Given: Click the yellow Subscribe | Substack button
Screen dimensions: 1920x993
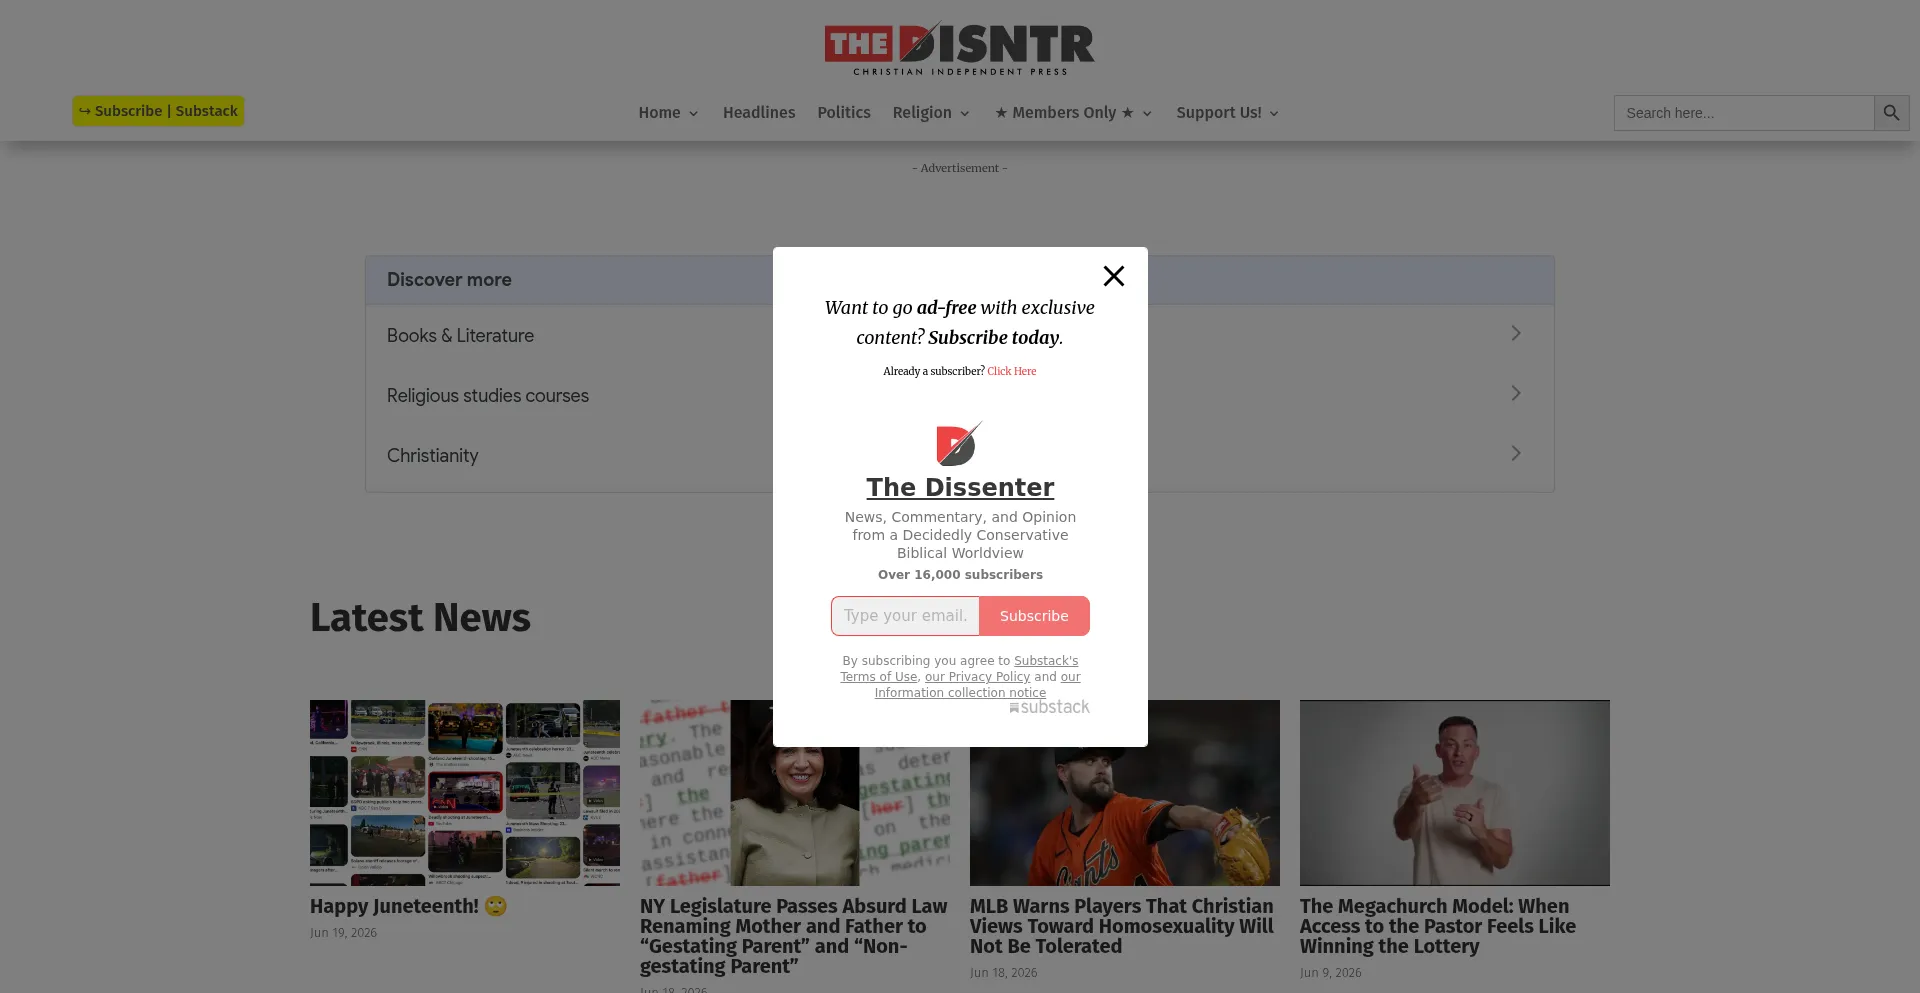Looking at the screenshot, I should [x=158, y=111].
